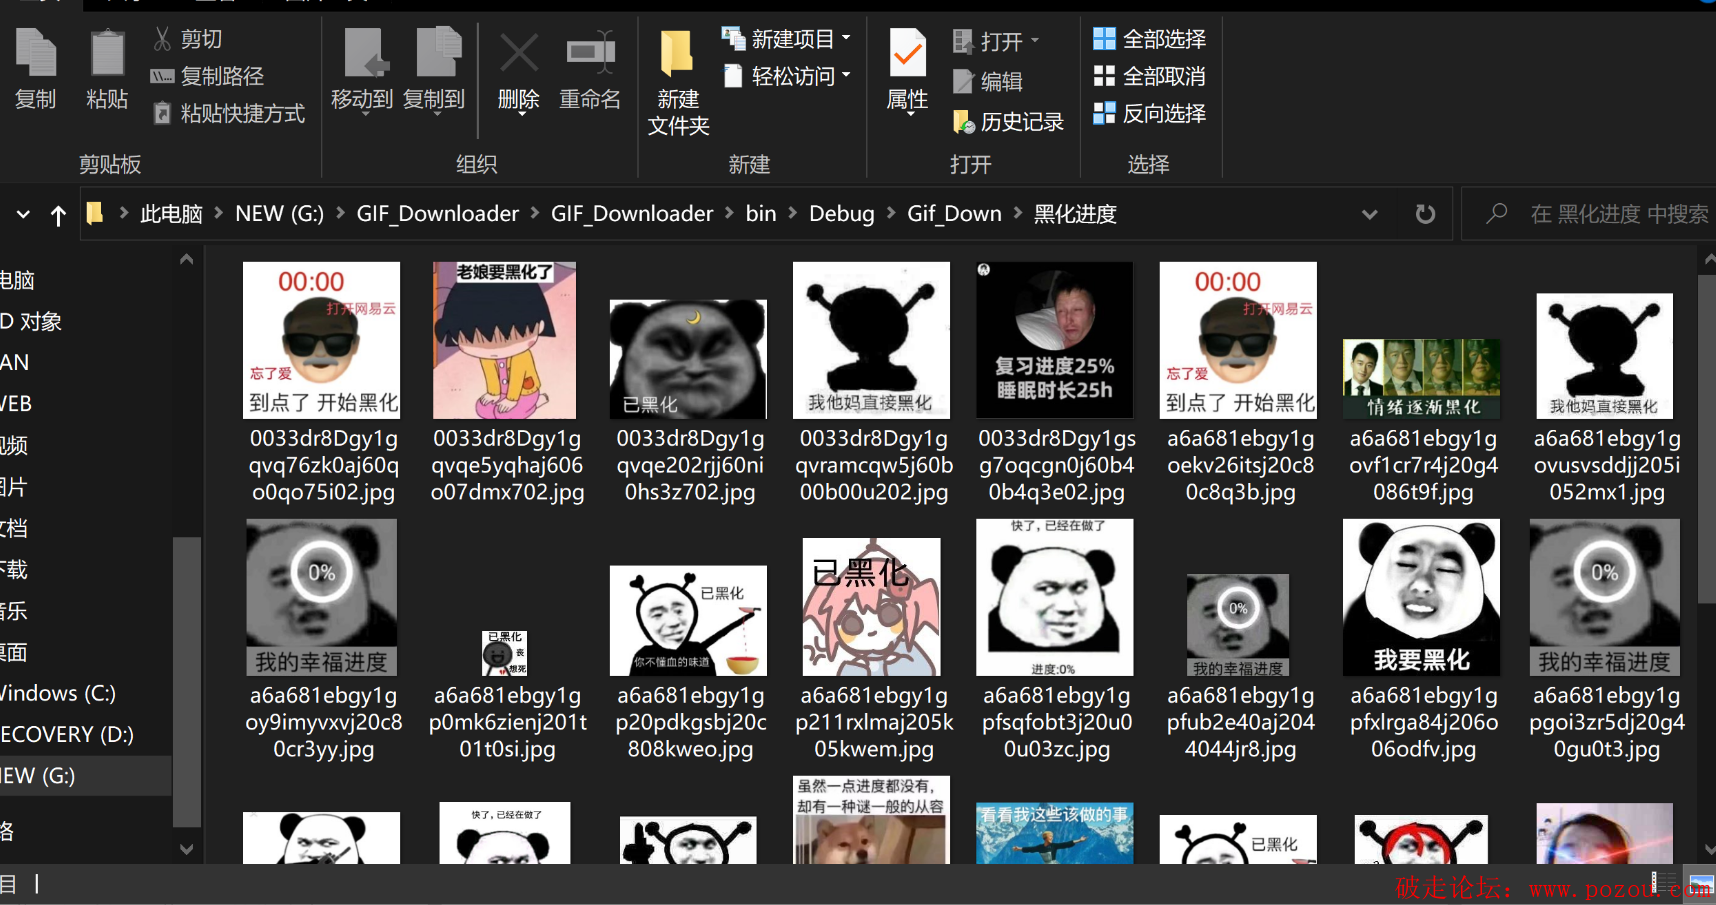Click the 黑化进度 breadcrumb
The width and height of the screenshot is (1716, 905).
click(x=1075, y=214)
